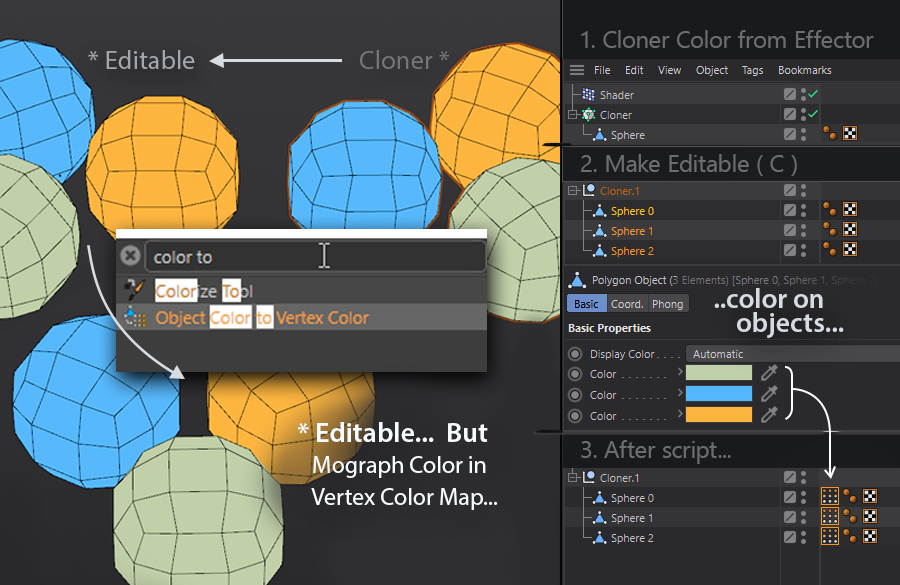Click the texture tag beside Sphere 2's vertex color tag

[x=870, y=536]
